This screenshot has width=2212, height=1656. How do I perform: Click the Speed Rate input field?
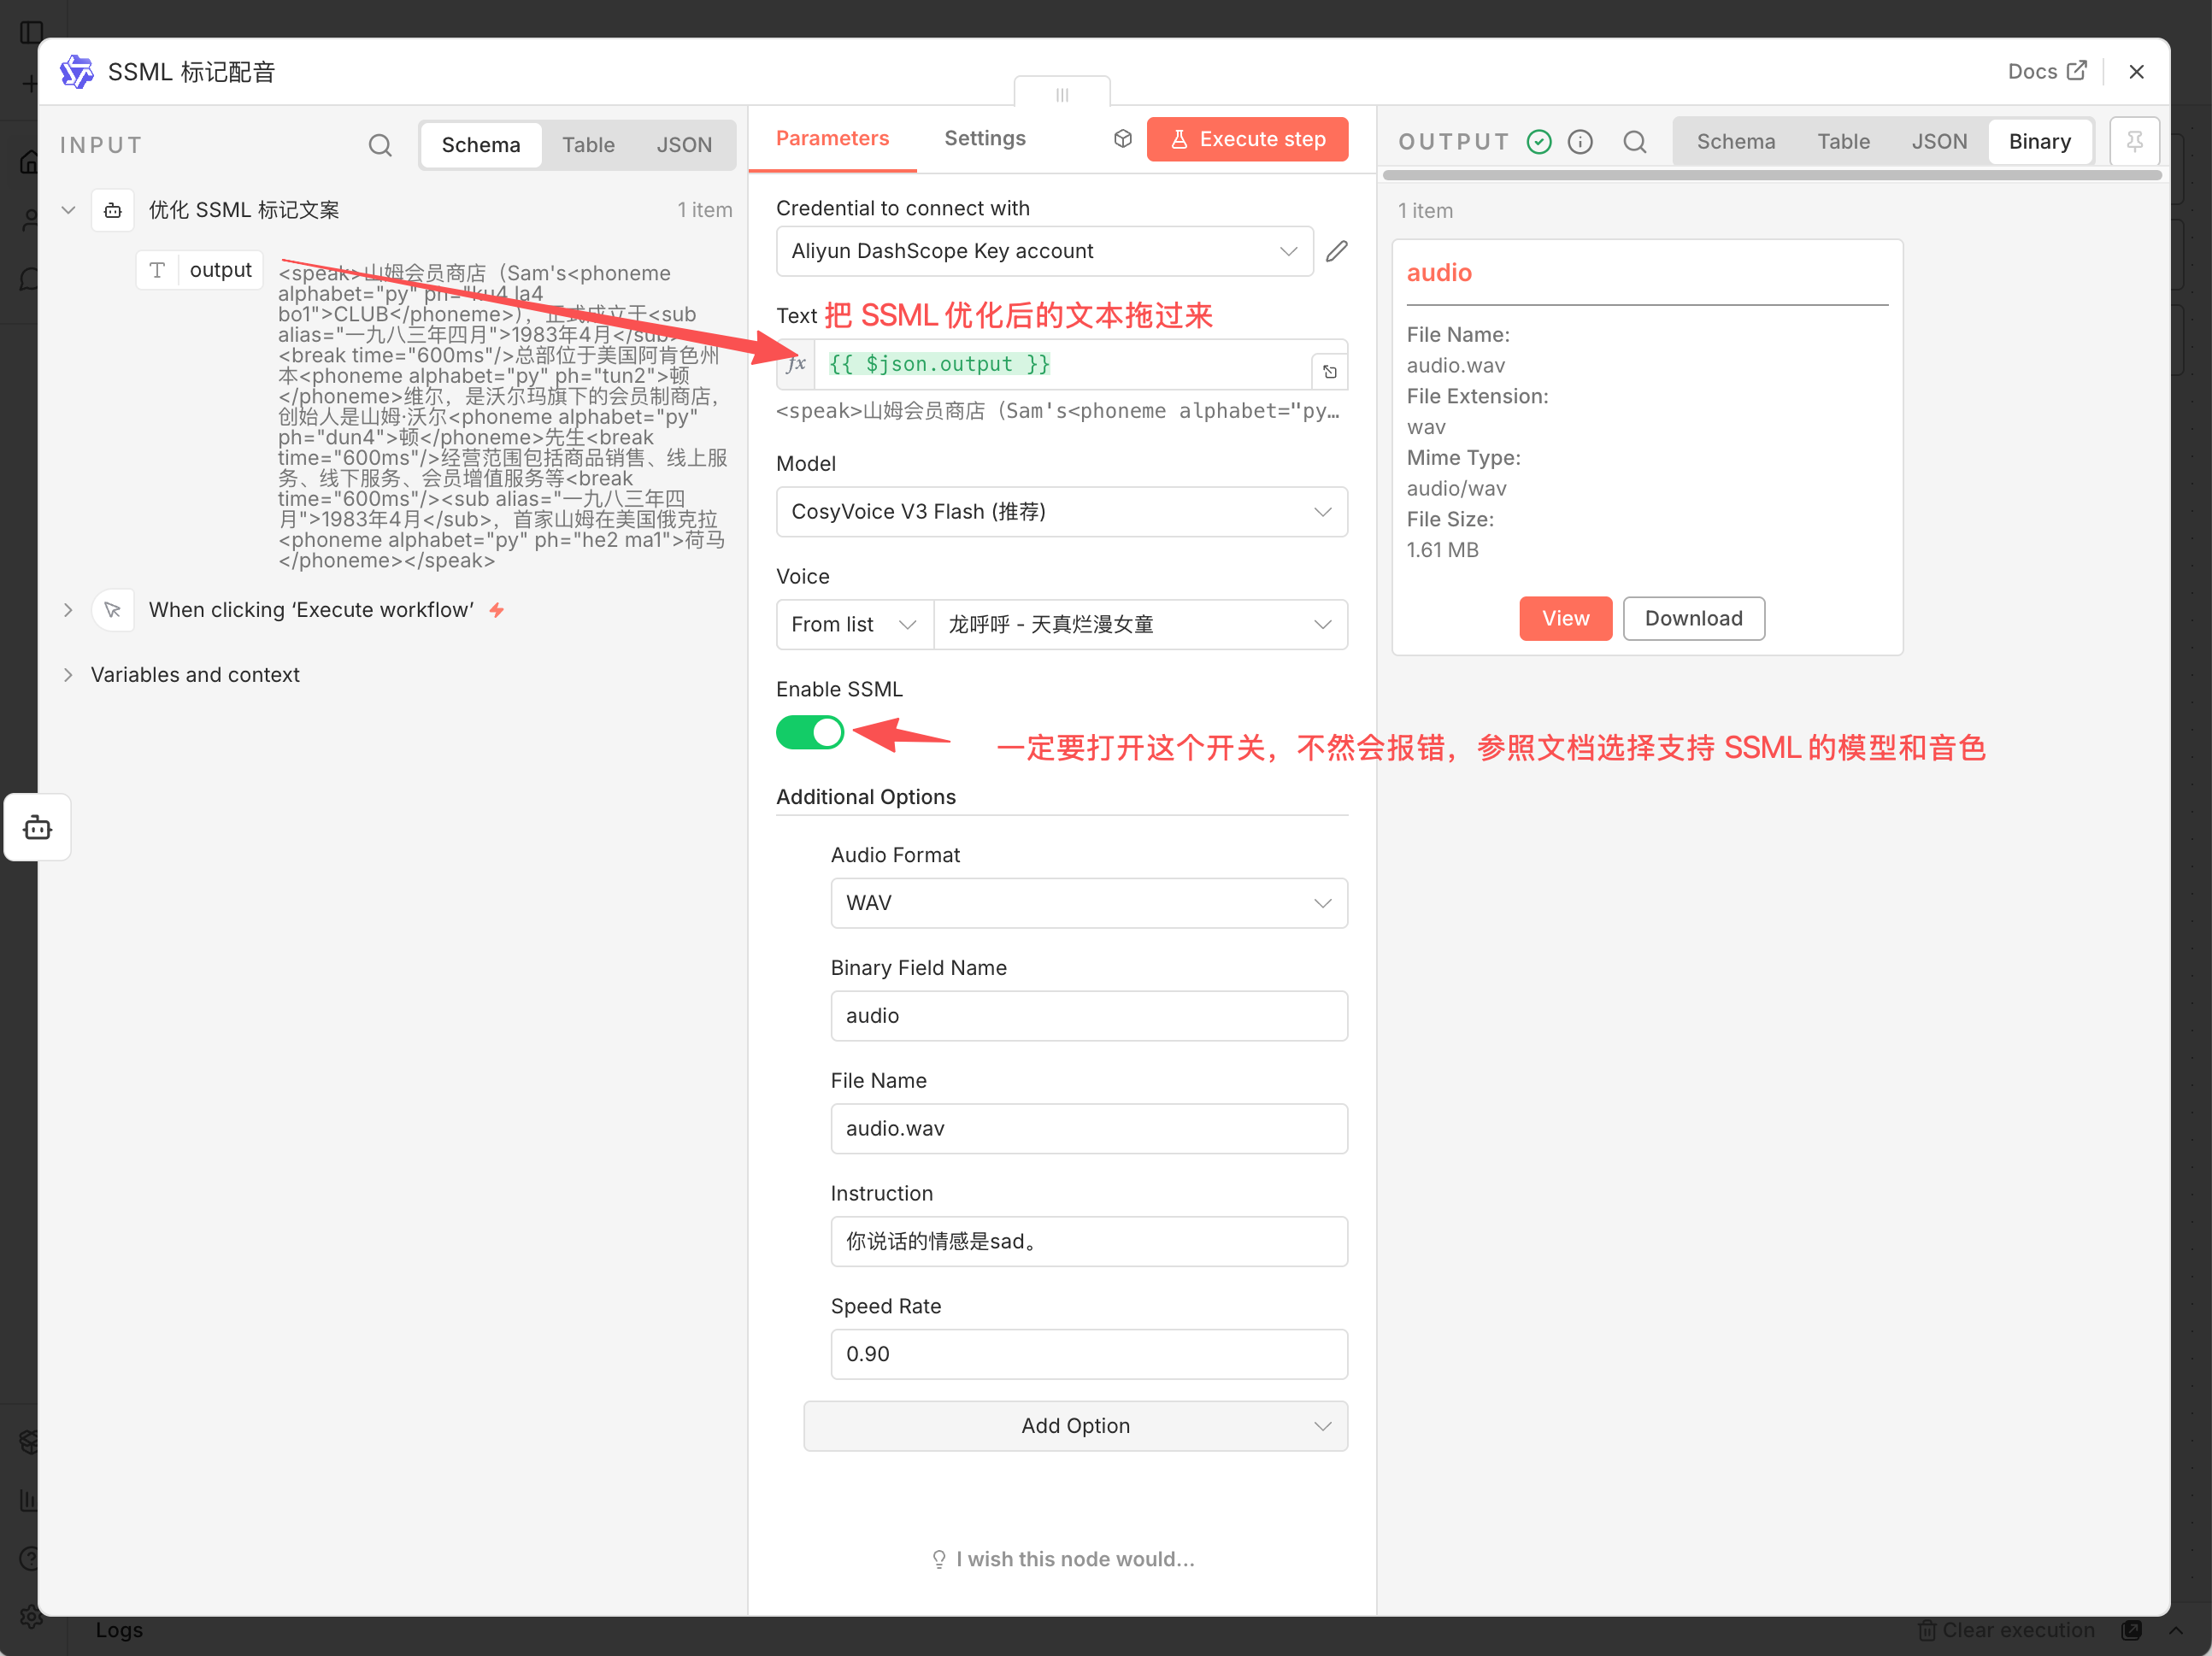[x=1088, y=1354]
